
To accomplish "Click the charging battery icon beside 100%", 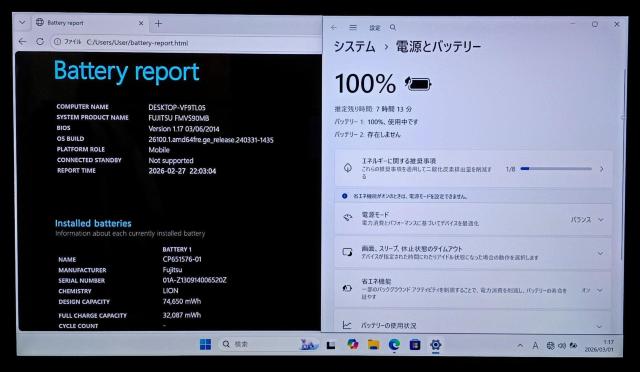I will click(418, 84).
